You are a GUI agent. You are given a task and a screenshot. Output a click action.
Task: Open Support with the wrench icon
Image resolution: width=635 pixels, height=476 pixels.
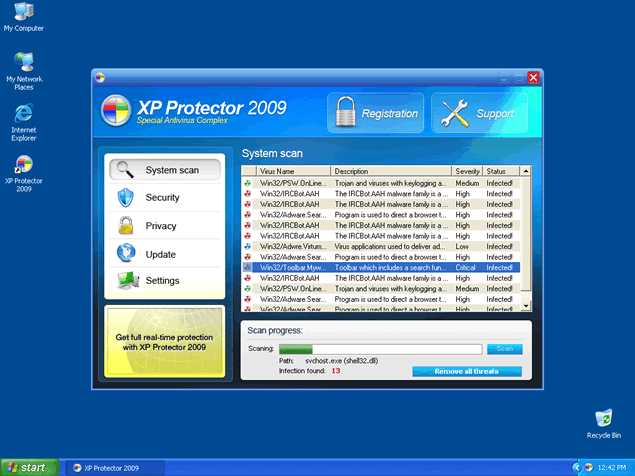[x=479, y=113]
